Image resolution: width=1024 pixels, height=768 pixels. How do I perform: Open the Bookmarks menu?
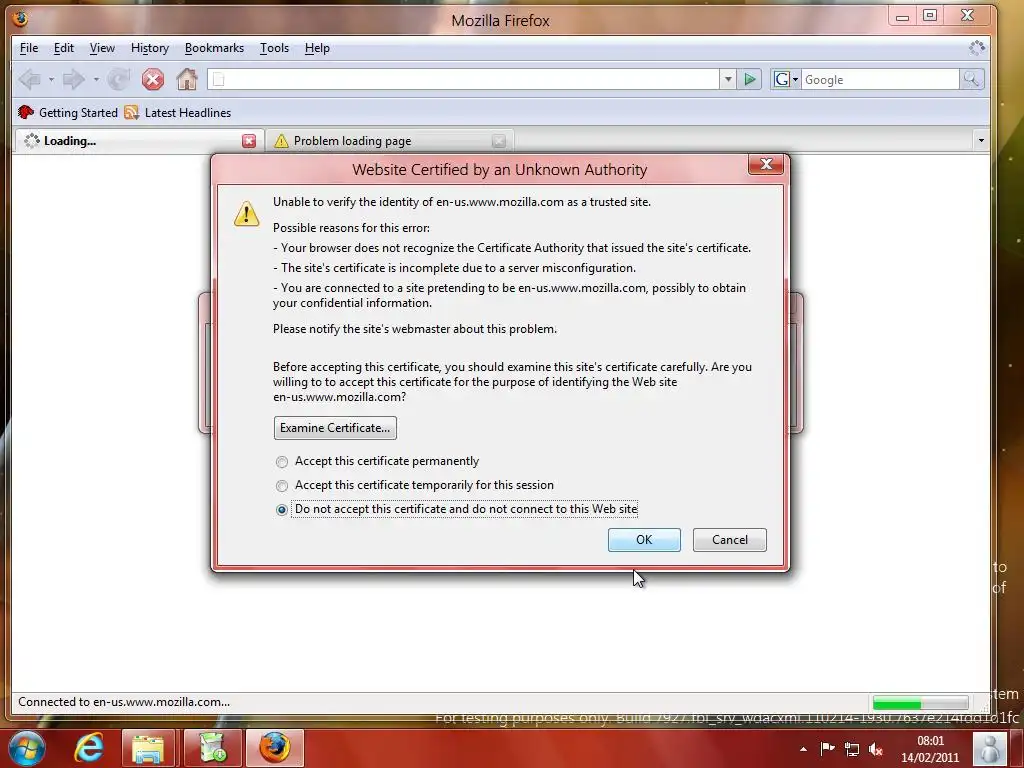pos(214,48)
